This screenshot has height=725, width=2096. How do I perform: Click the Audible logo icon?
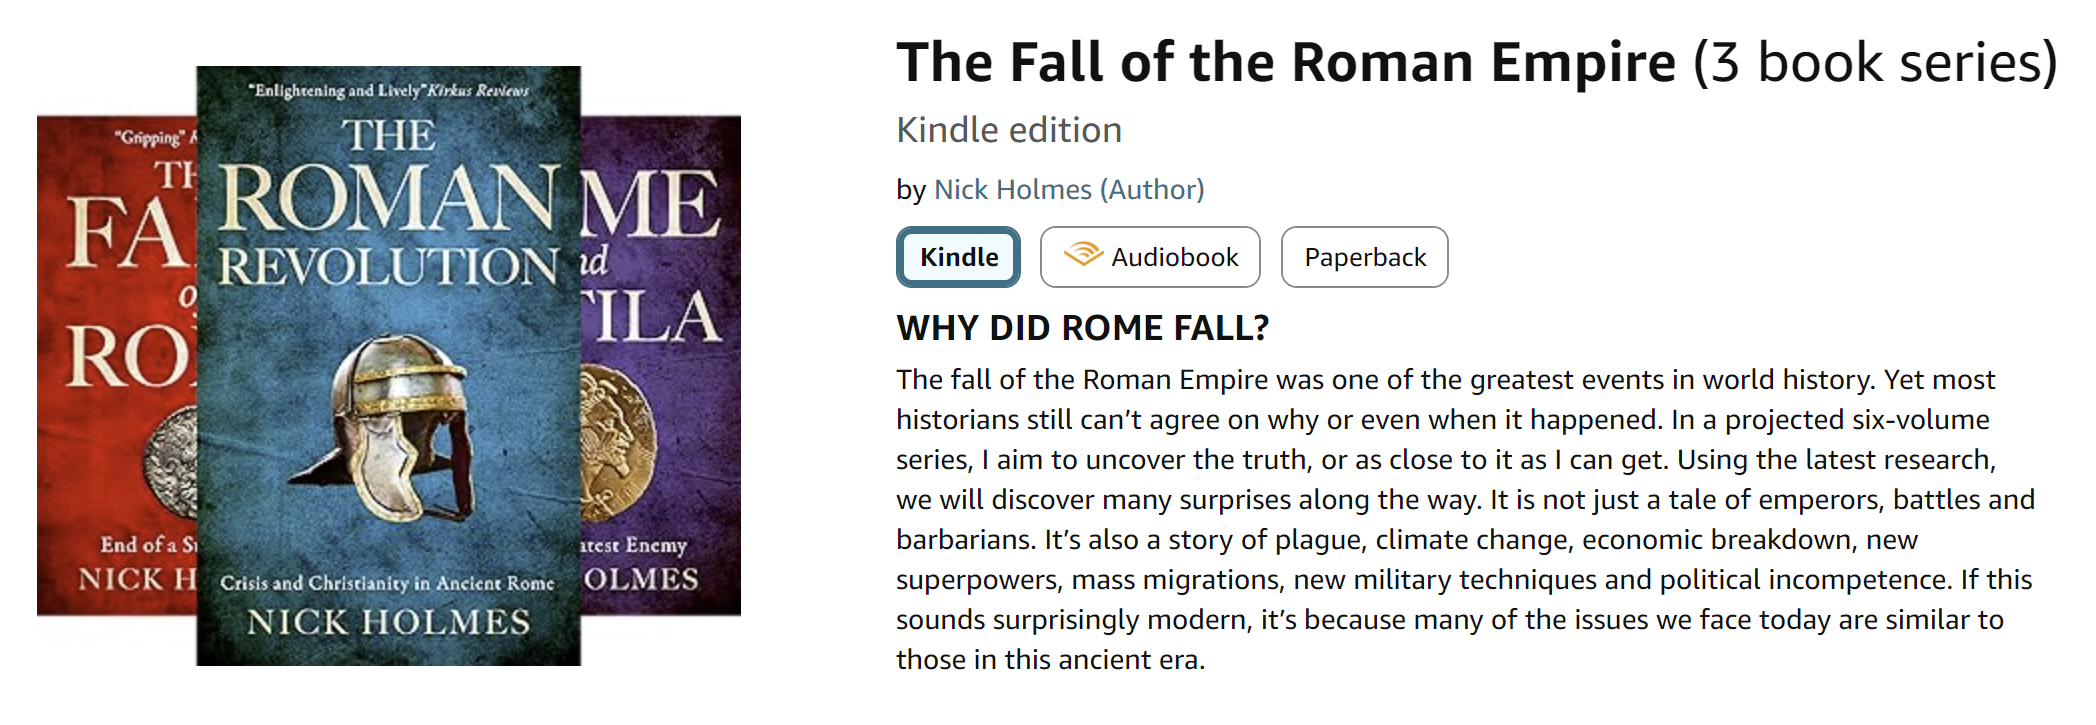point(1083,254)
